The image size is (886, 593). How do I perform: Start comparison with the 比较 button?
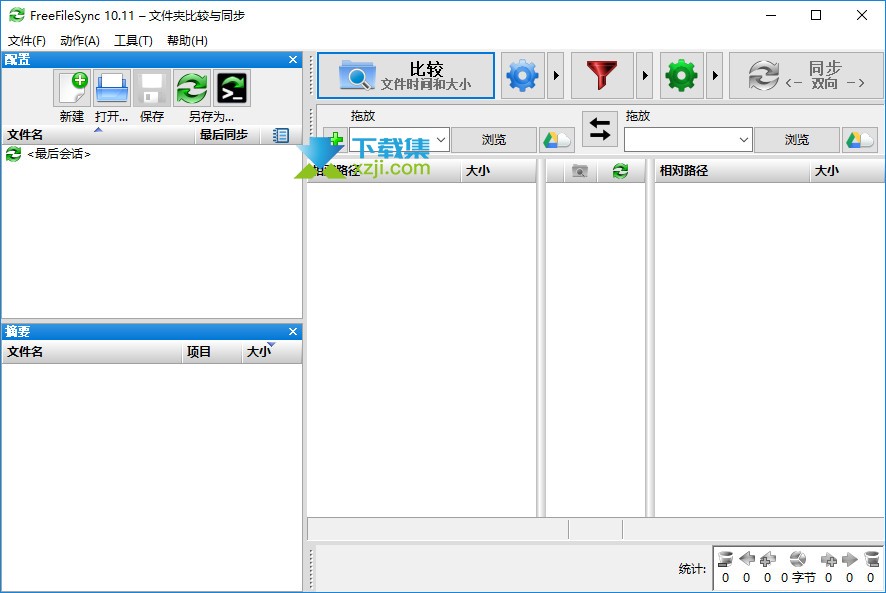click(406, 76)
